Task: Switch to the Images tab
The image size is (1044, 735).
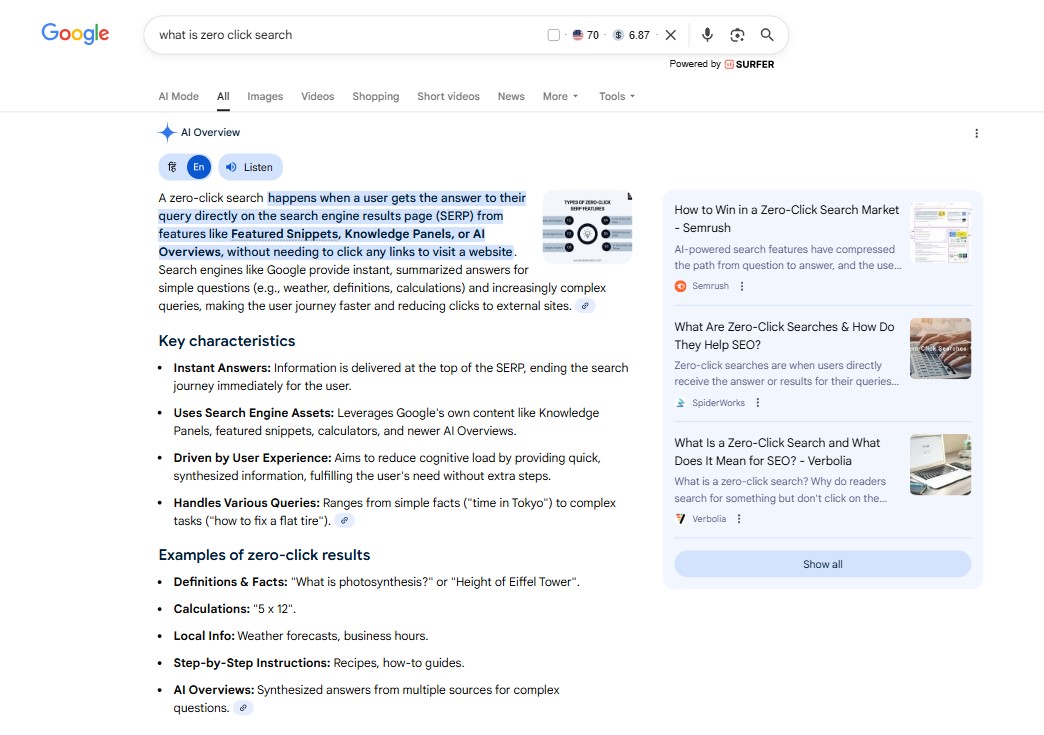Action: point(265,96)
